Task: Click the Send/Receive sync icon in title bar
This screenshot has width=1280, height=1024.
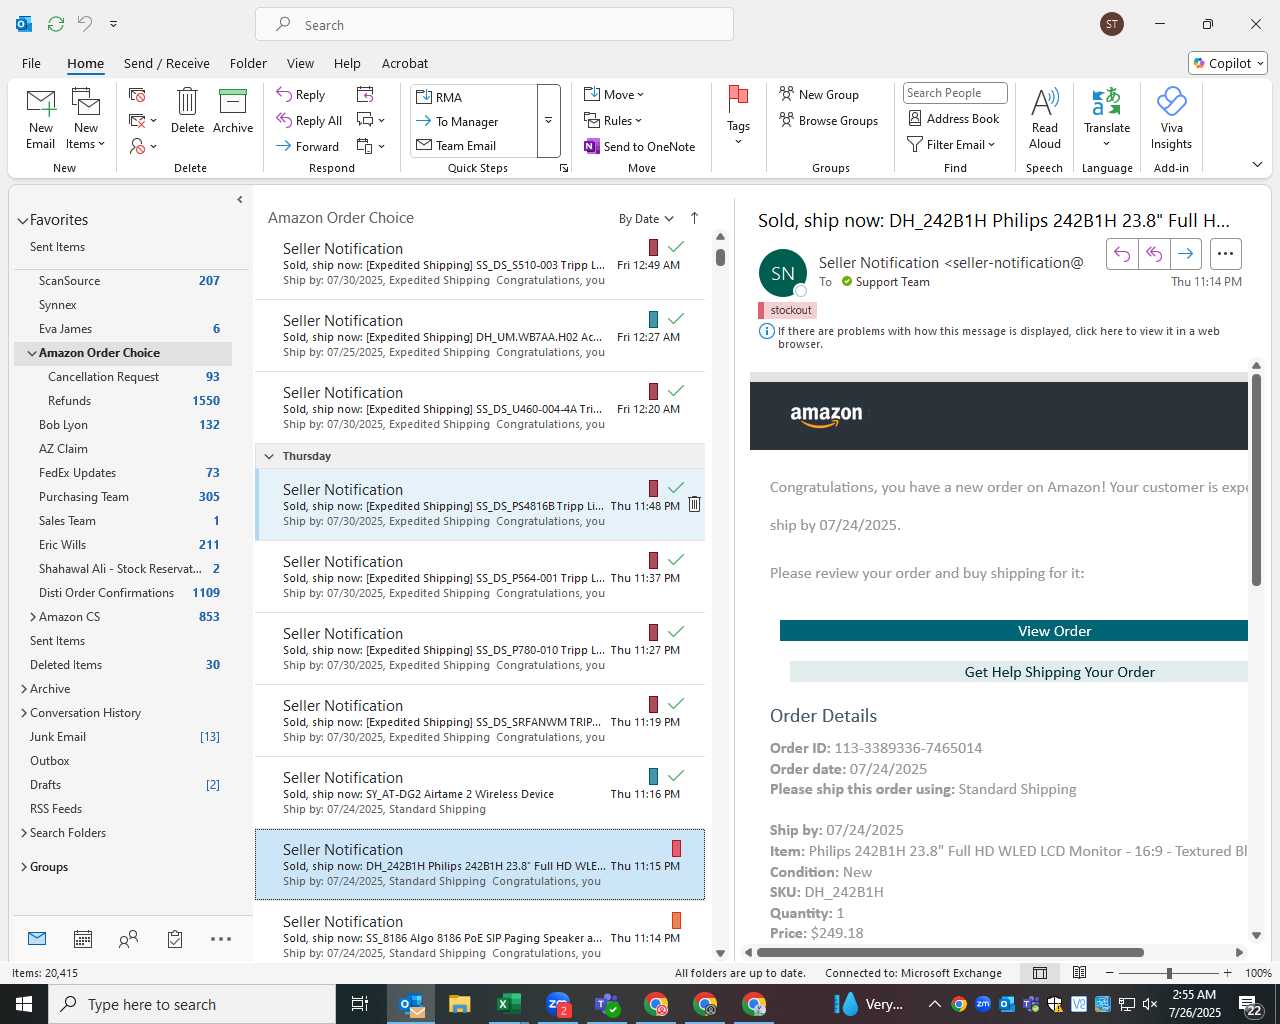Action: point(56,23)
